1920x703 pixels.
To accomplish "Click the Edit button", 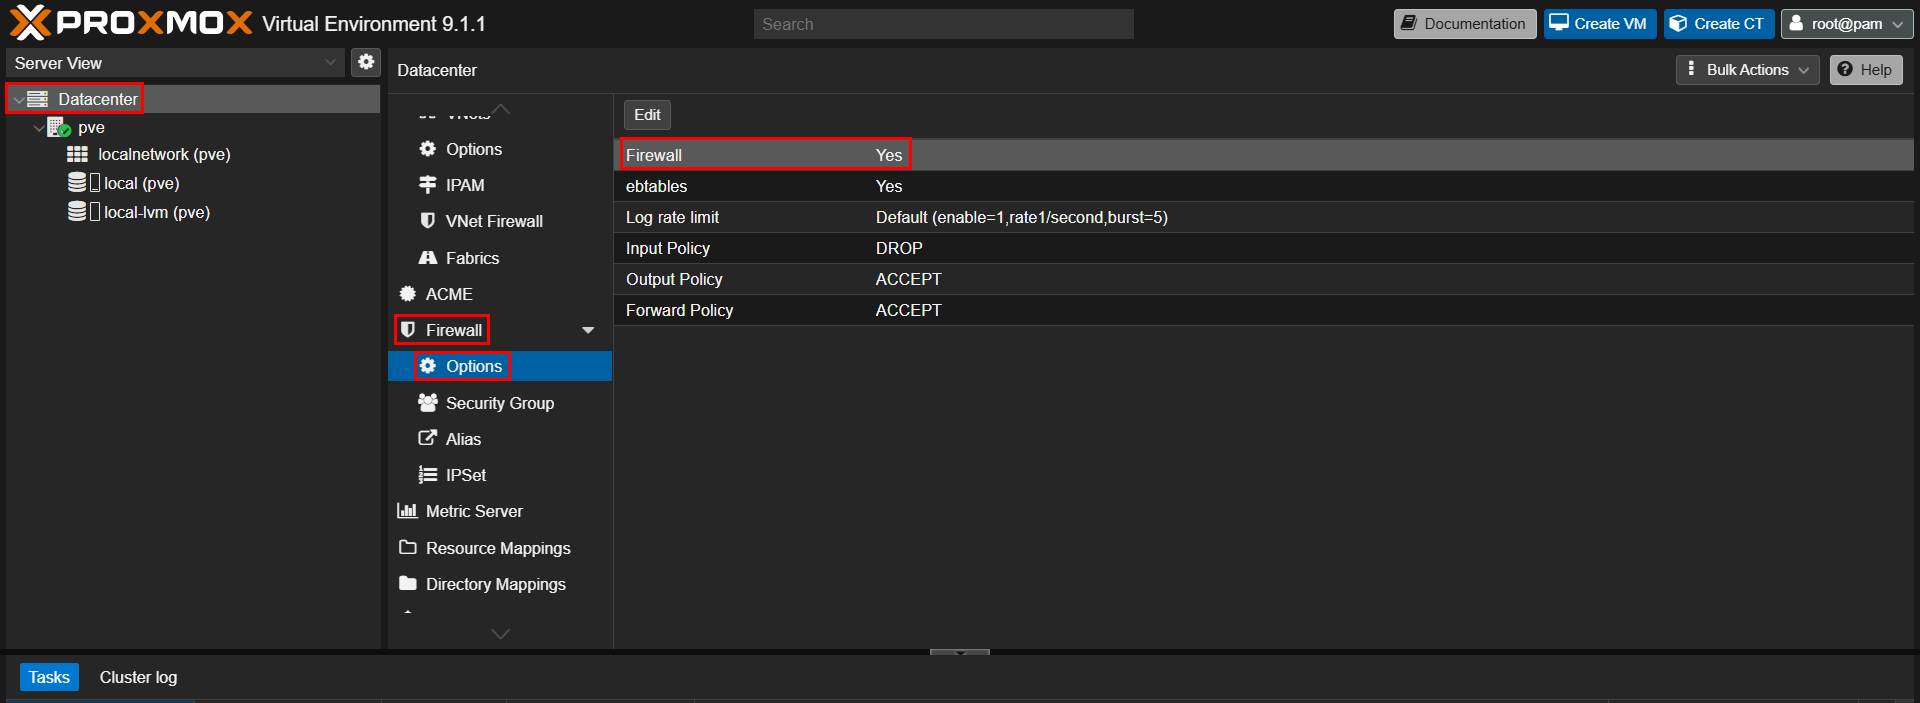I will [x=647, y=115].
